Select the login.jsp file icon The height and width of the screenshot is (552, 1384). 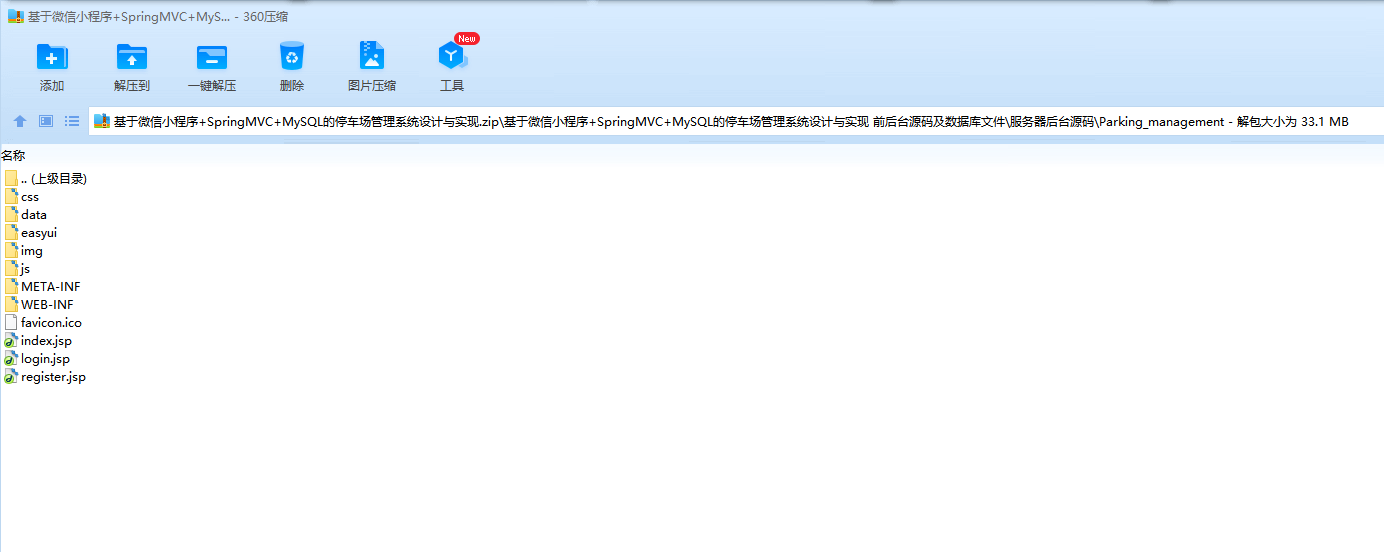pos(11,358)
